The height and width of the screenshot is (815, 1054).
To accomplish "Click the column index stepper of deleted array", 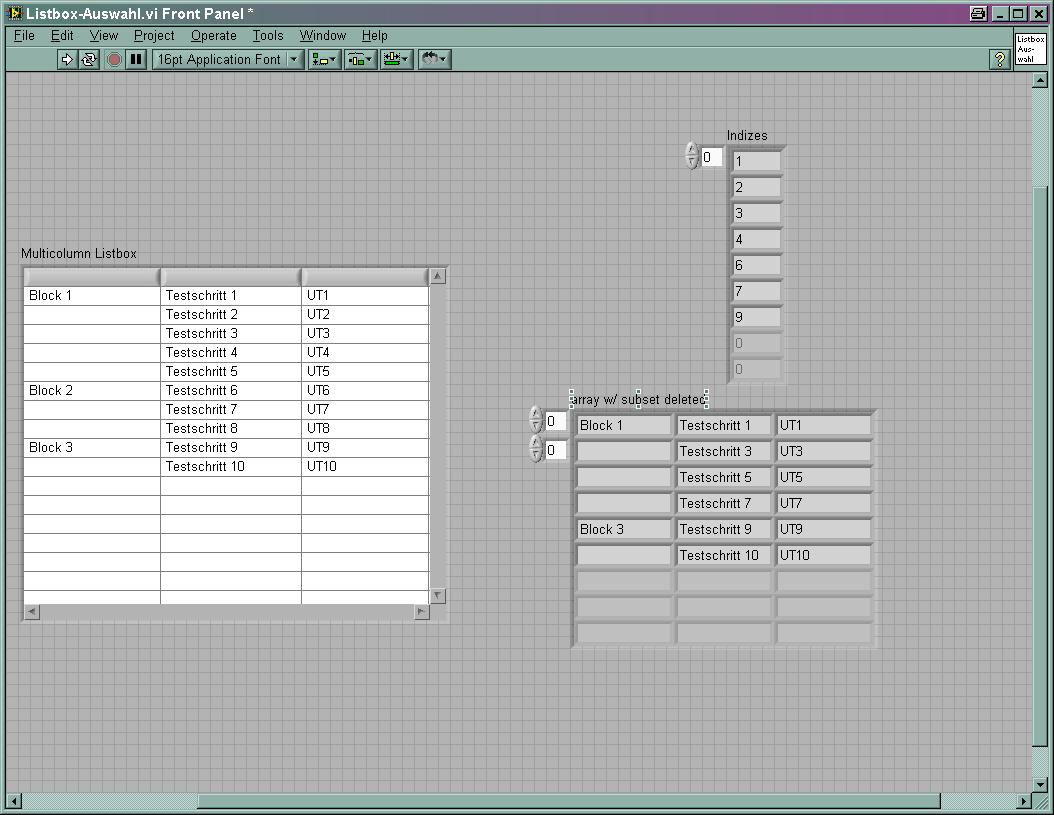I will [536, 449].
